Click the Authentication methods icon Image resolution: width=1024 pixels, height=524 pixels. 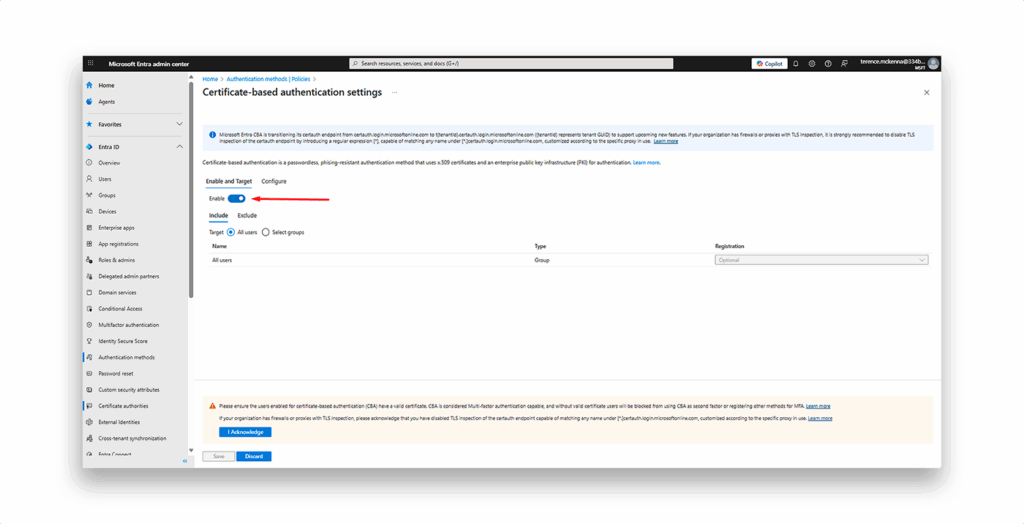89,357
